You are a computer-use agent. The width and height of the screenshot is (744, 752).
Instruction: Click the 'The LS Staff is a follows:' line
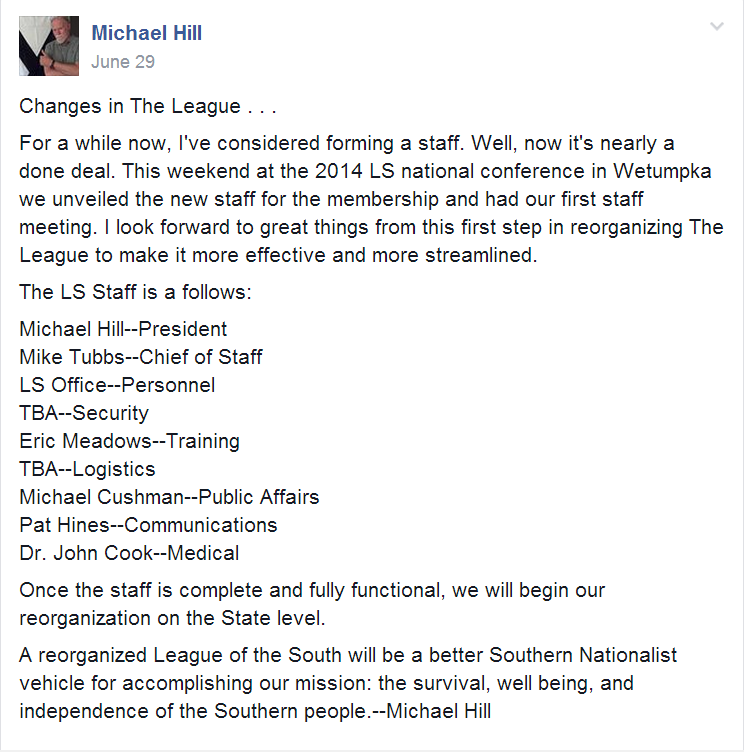point(135,292)
